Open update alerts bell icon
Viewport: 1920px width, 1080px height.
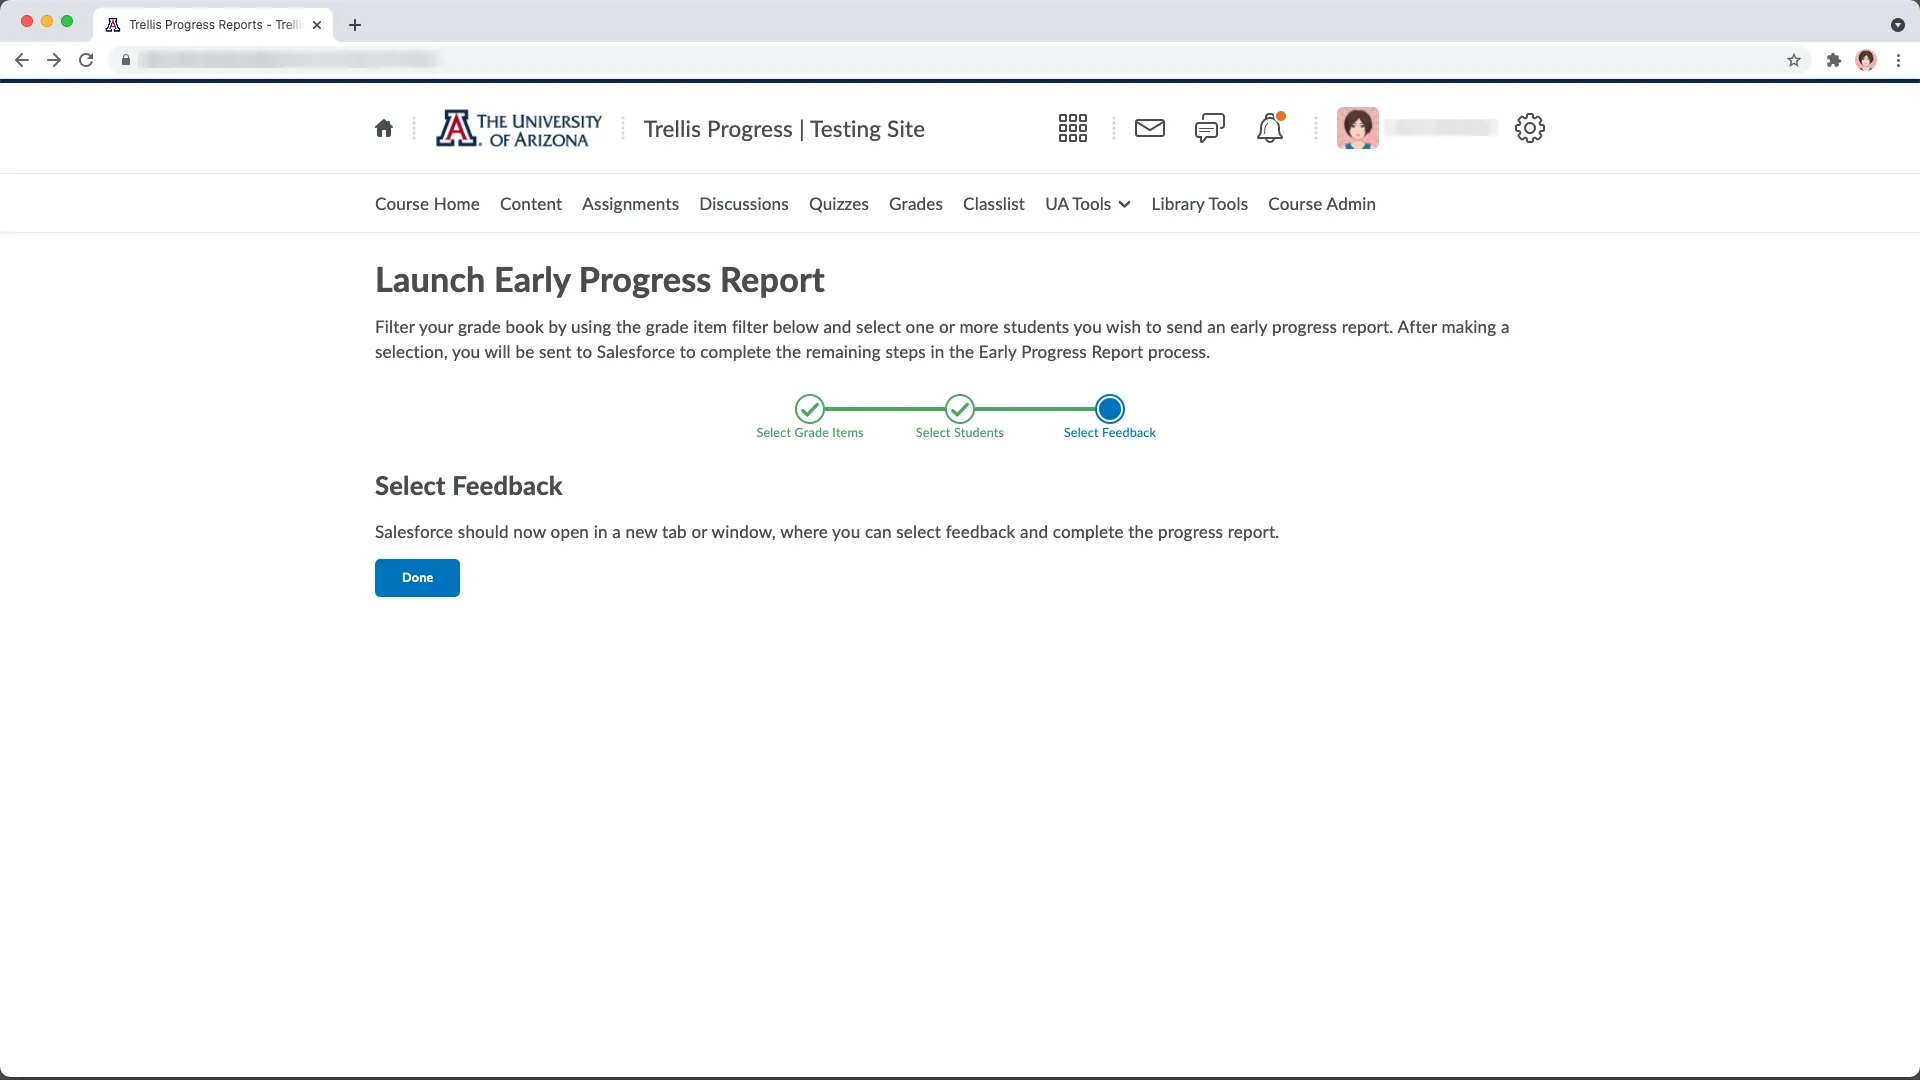point(1270,128)
